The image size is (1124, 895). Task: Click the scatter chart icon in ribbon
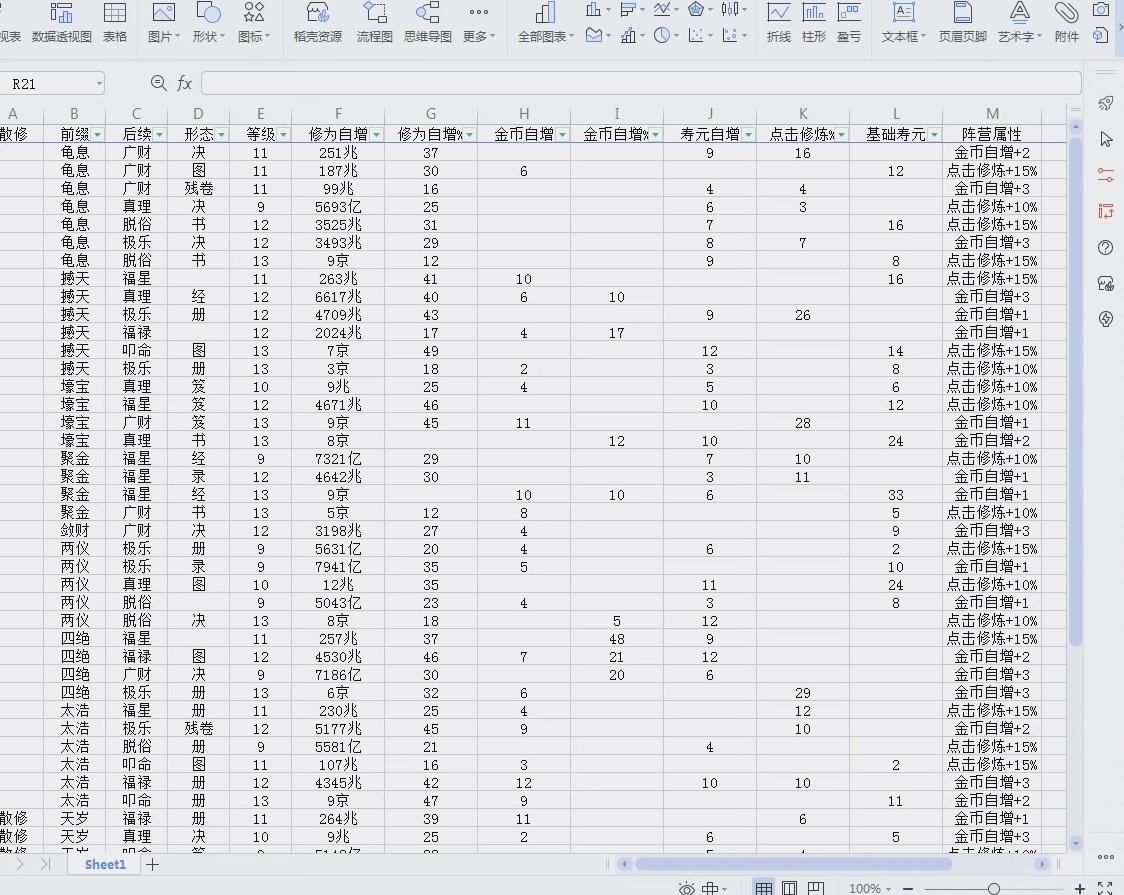pyautogui.click(x=695, y=36)
